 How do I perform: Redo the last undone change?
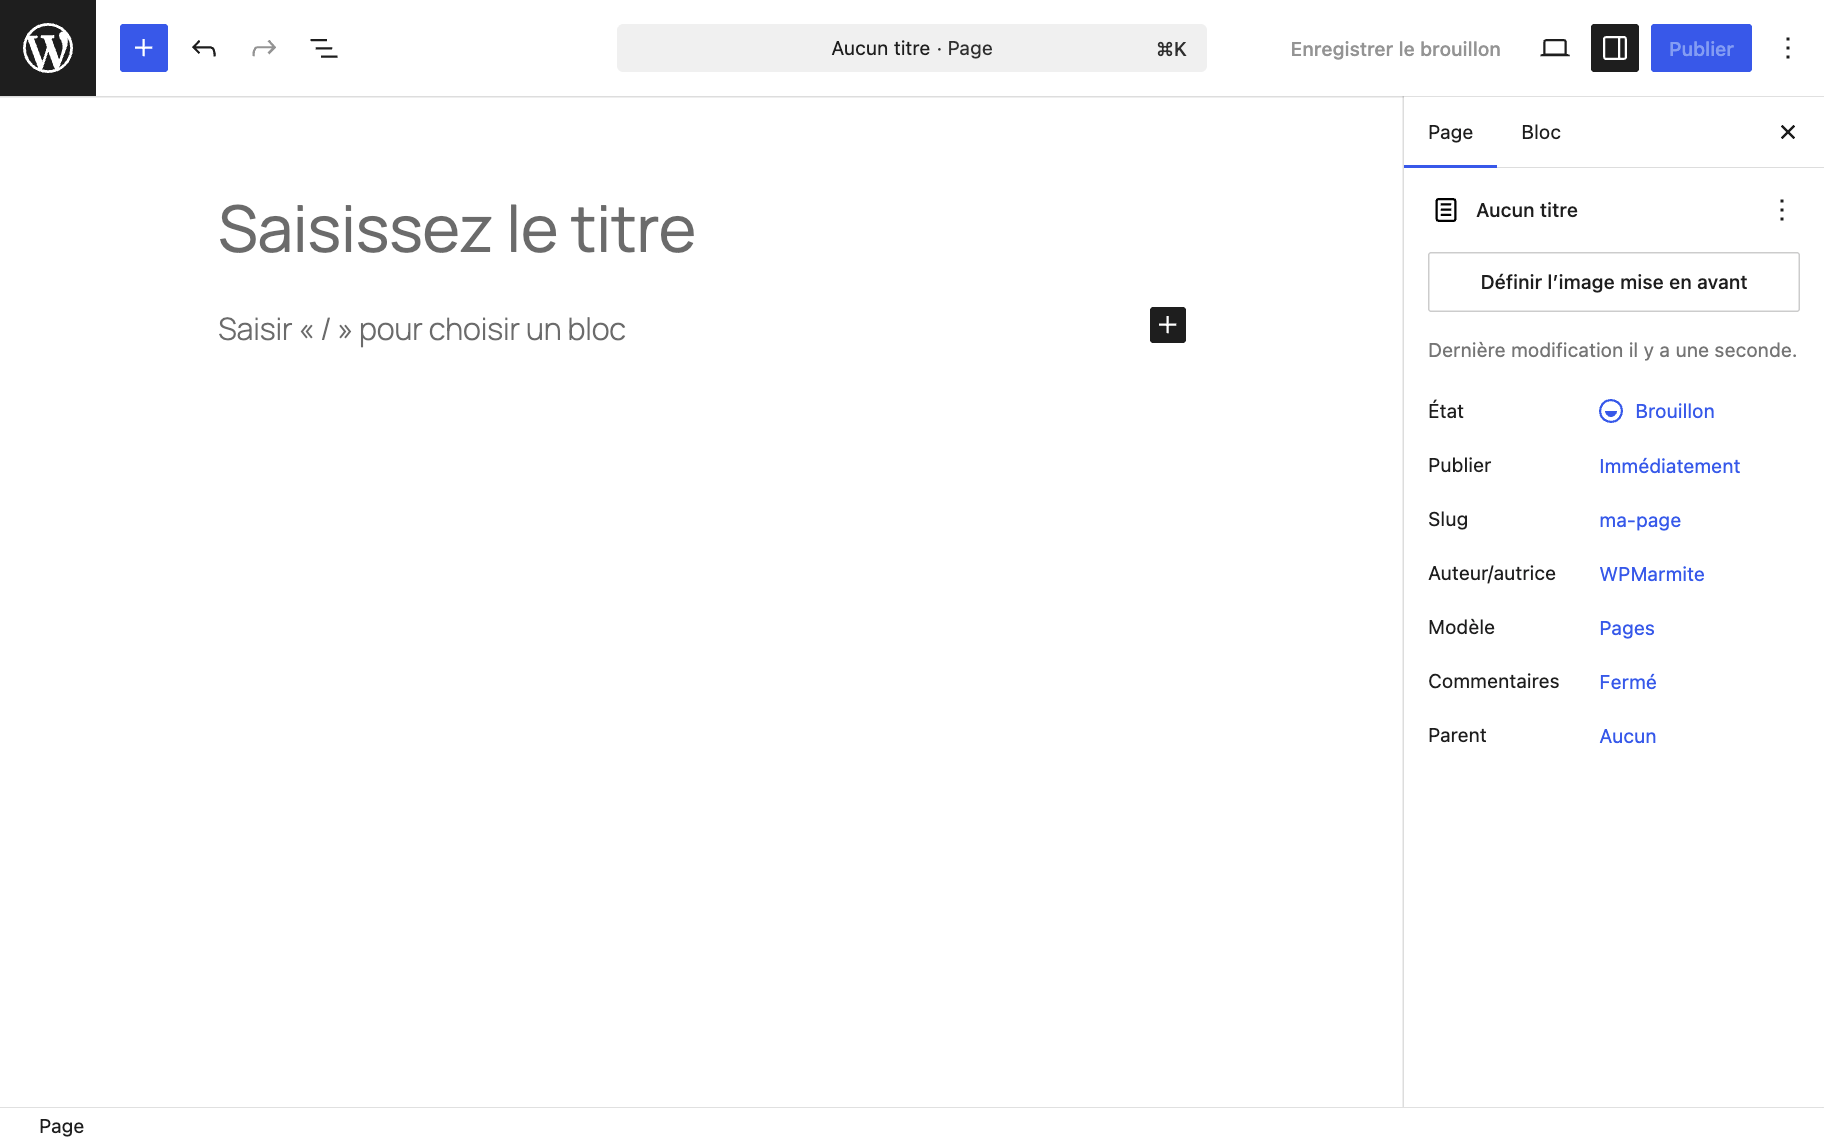264,48
